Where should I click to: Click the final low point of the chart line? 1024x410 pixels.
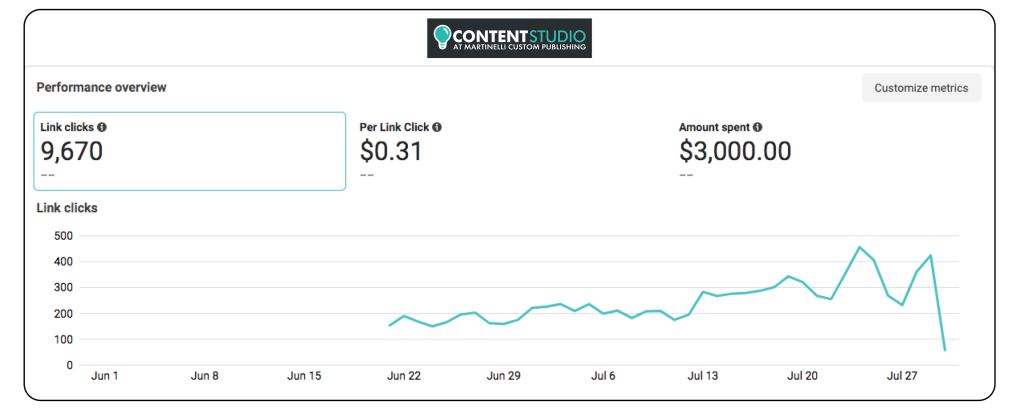click(x=945, y=349)
